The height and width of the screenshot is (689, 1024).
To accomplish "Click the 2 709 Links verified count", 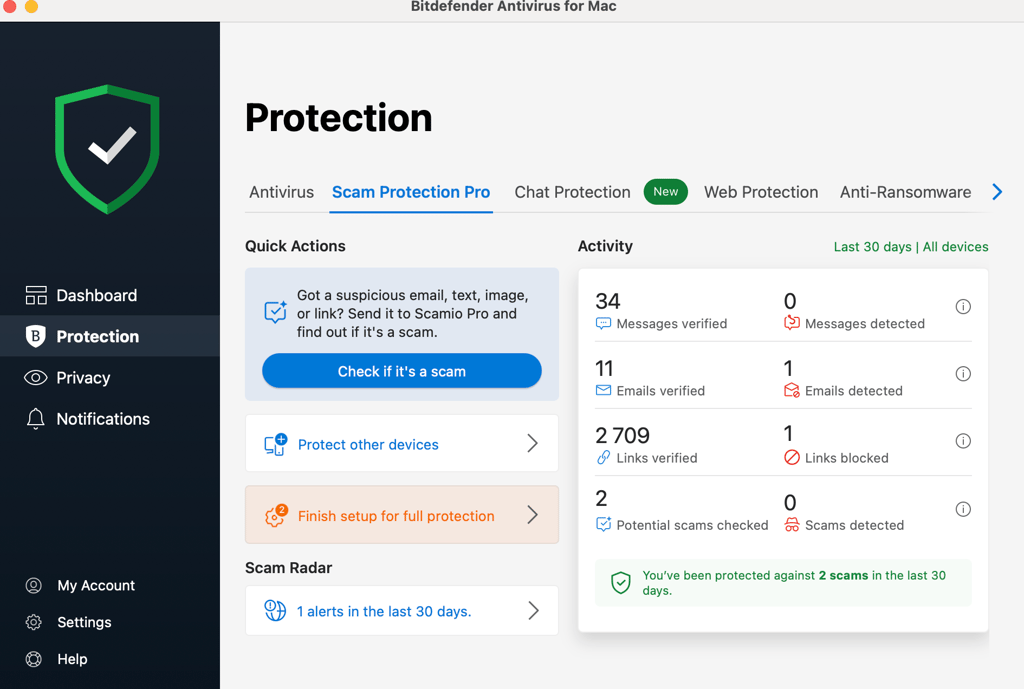I will click(x=622, y=435).
